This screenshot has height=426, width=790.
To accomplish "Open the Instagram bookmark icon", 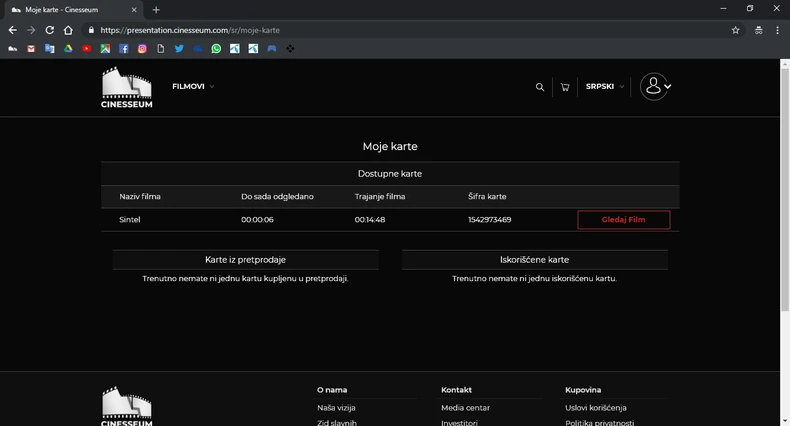I will pyautogui.click(x=142, y=48).
